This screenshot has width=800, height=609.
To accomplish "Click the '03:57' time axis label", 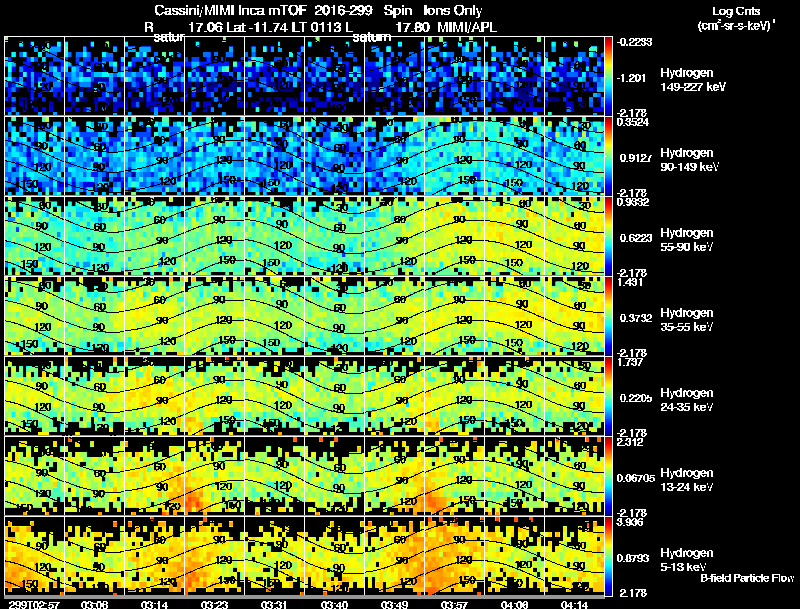I will (x=454, y=605).
